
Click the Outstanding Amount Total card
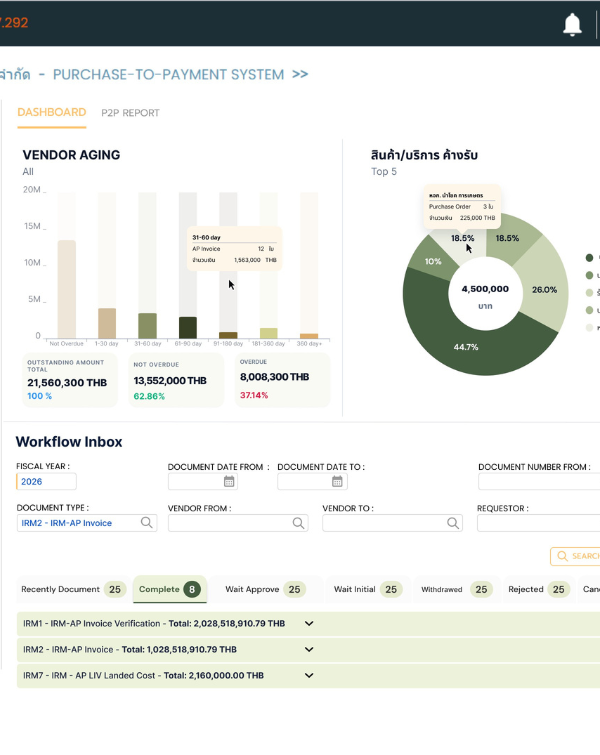point(70,380)
